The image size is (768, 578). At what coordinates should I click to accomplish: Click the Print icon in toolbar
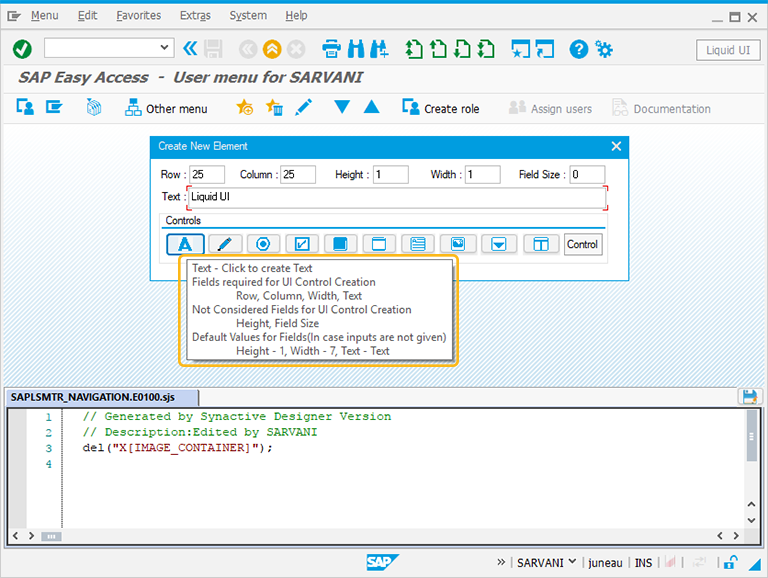click(332, 49)
